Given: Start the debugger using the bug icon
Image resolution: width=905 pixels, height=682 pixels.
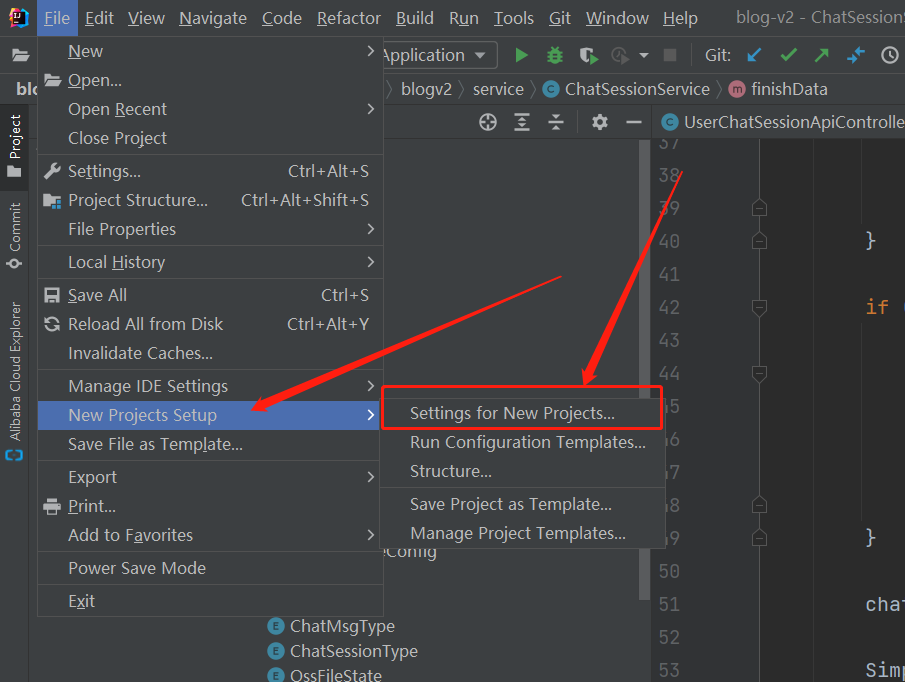Looking at the screenshot, I should (x=555, y=55).
